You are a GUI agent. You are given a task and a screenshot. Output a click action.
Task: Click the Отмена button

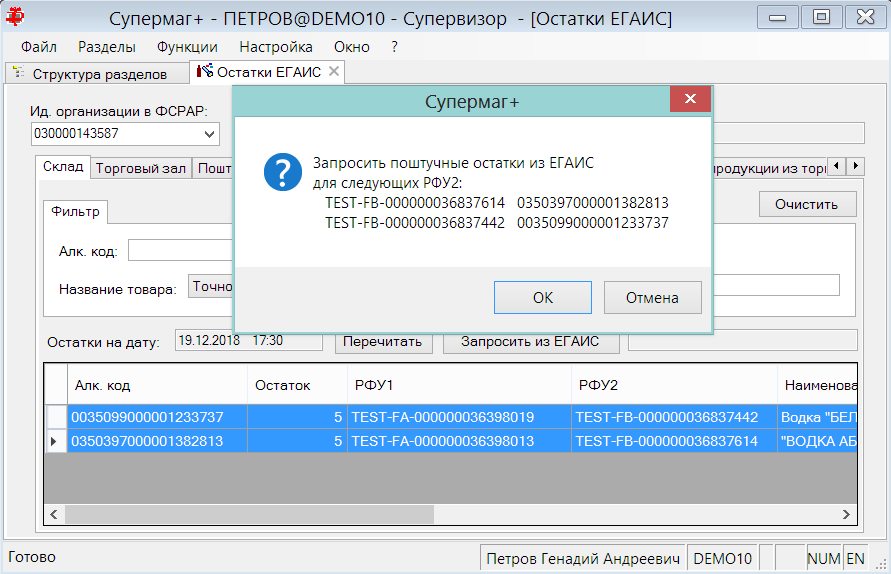[652, 297]
